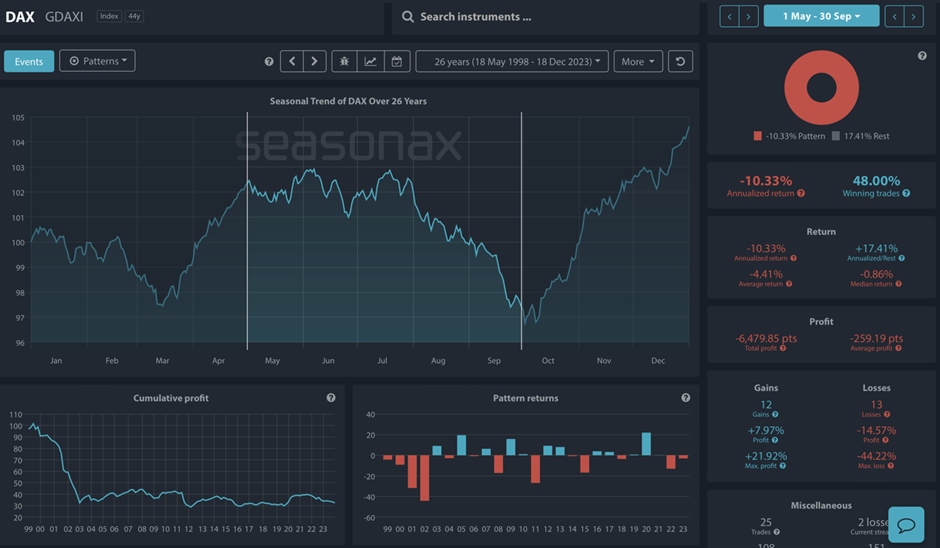Click the -0.86% median return value
Viewport: 940px width, 548px height.
pos(876,274)
